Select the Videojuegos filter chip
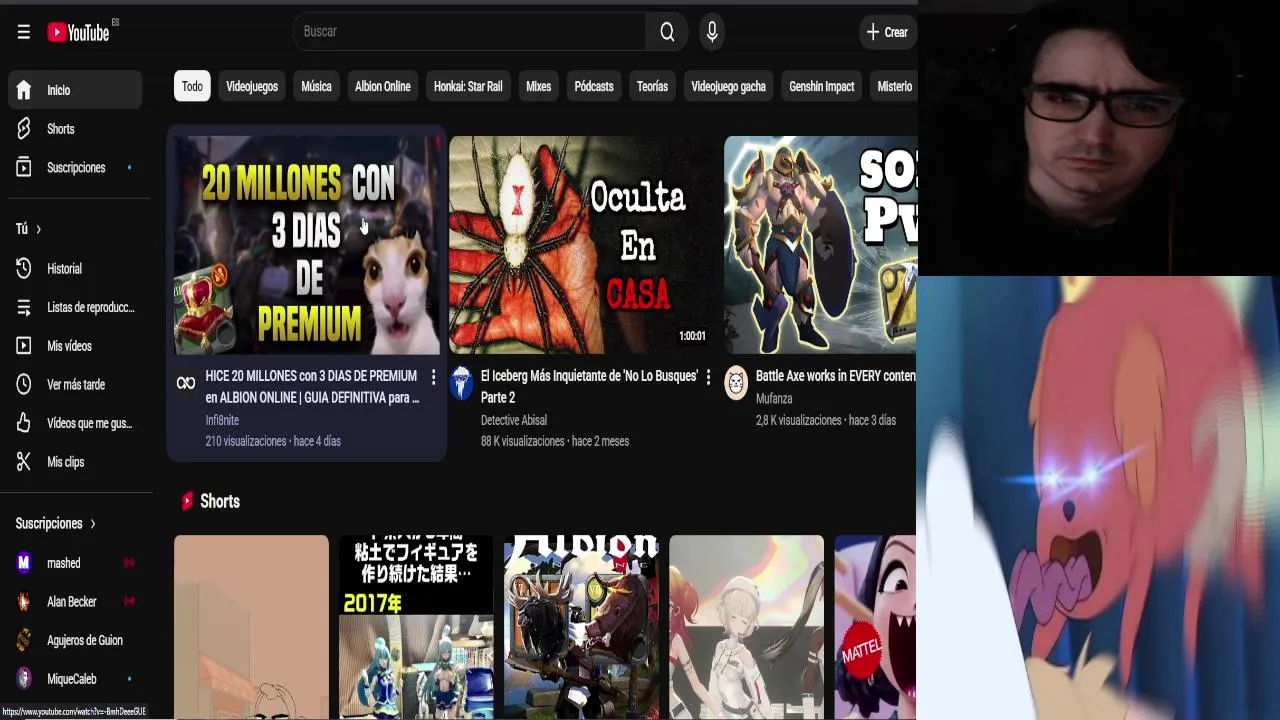Screen dimensions: 1280x720 252,86
